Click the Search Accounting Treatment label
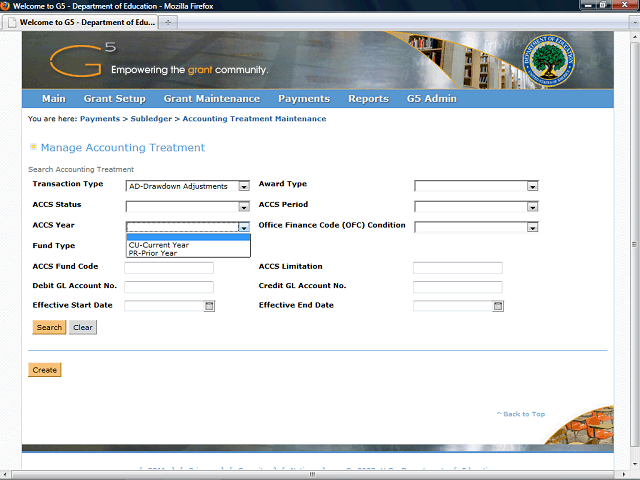The image size is (640, 480). click(81, 169)
